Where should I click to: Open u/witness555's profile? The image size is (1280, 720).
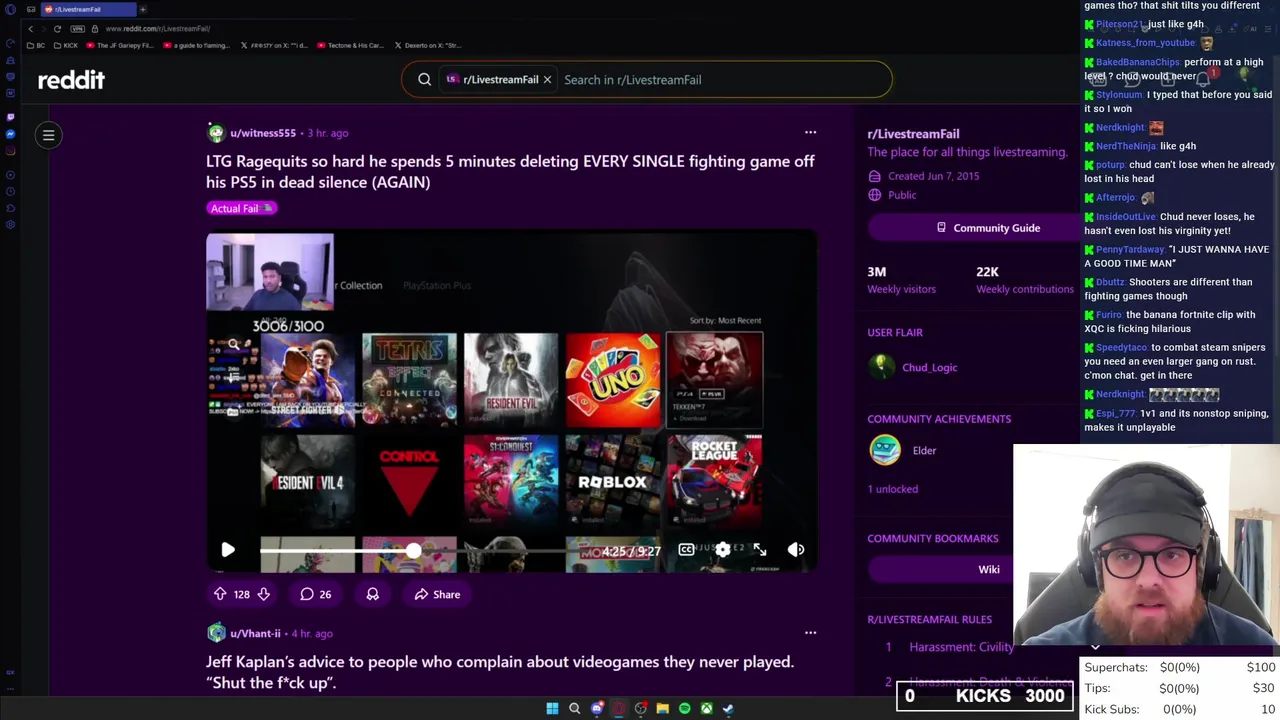tap(263, 133)
